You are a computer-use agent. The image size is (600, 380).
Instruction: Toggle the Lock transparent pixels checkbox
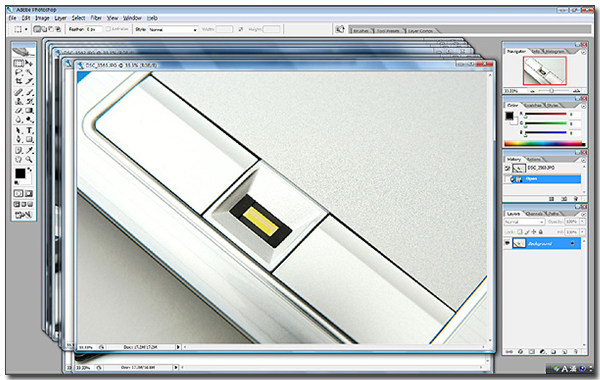pyautogui.click(x=520, y=232)
